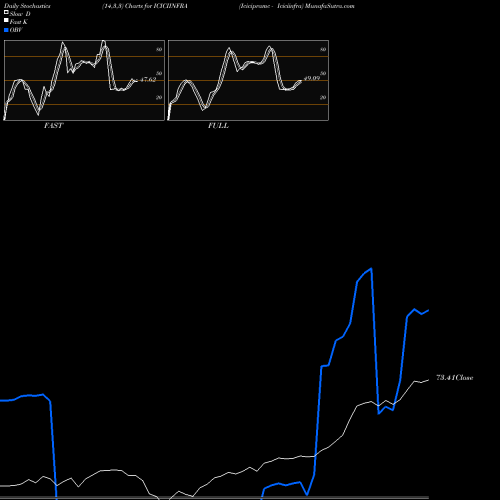Click the blue OBV legend swatch
Screen dimensions: 500x500
(x=6, y=30)
